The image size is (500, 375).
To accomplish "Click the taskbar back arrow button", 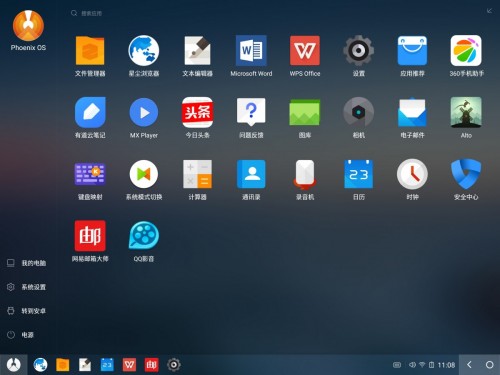I will pyautogui.click(x=469, y=365).
